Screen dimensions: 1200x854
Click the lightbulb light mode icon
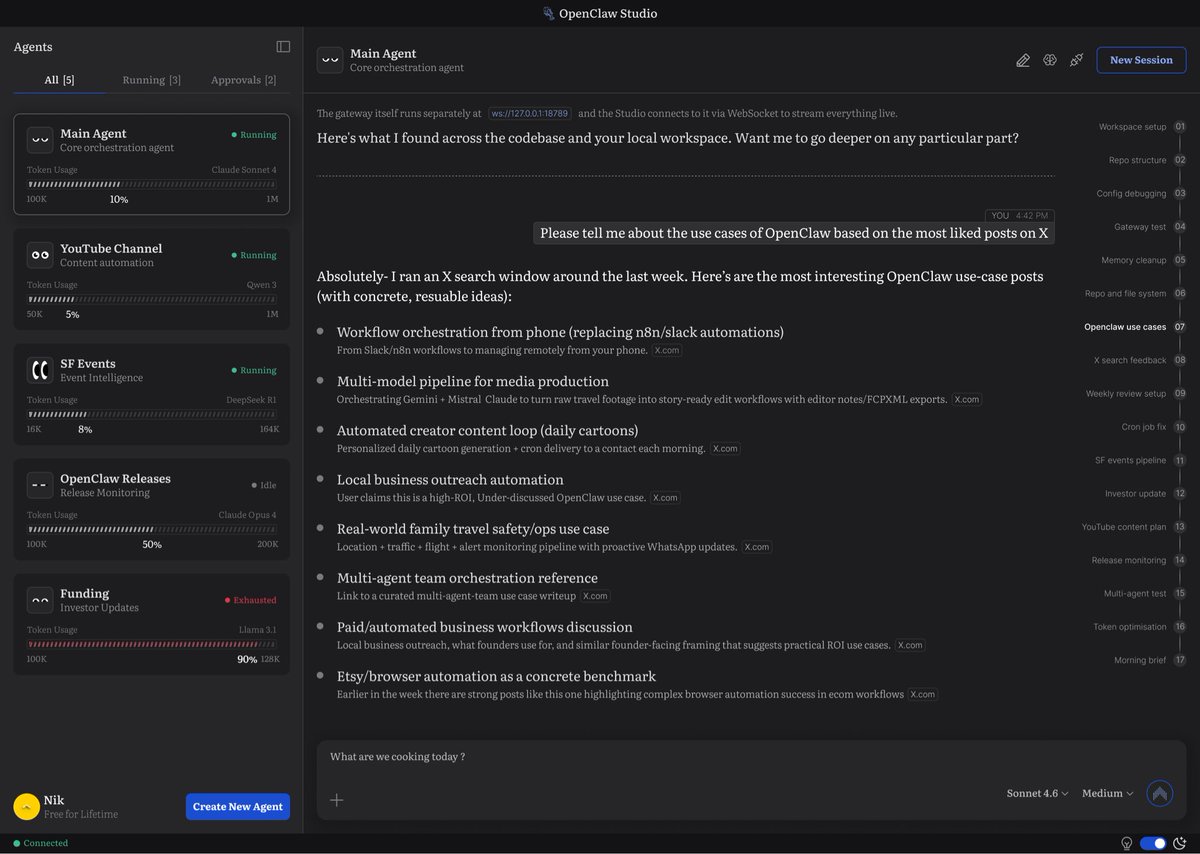[1127, 843]
